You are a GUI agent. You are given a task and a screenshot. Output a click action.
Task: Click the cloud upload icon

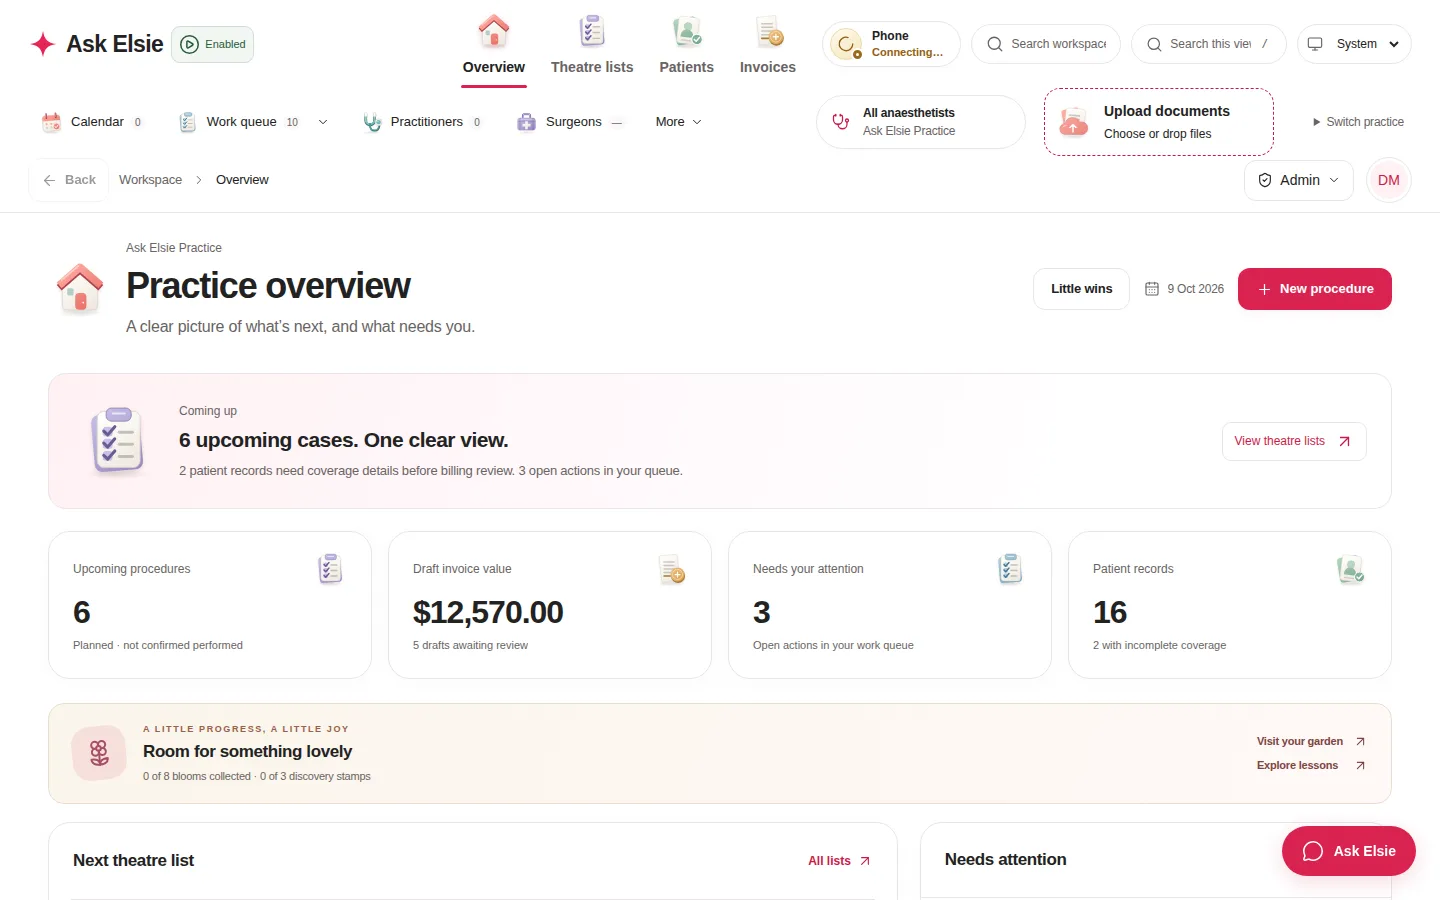[1073, 122]
